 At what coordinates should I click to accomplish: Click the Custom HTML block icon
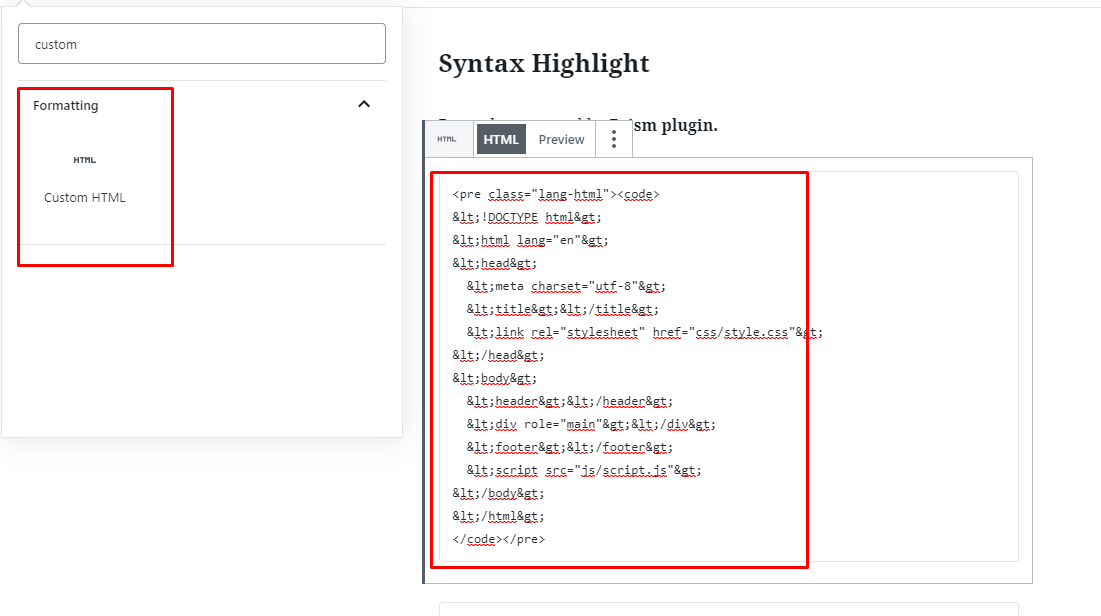point(85,160)
